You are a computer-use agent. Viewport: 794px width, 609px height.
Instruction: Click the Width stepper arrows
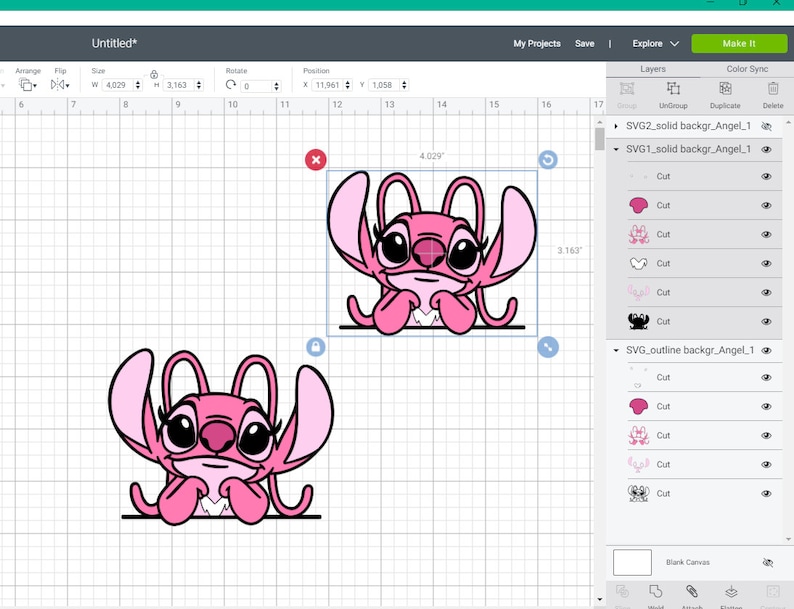pyautogui.click(x=138, y=85)
